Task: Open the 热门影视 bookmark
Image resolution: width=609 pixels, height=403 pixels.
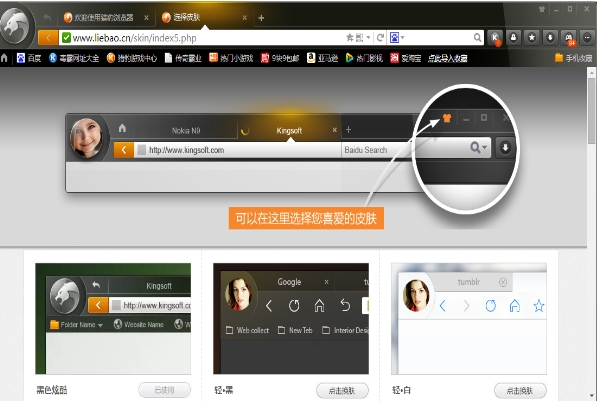Action: click(364, 58)
